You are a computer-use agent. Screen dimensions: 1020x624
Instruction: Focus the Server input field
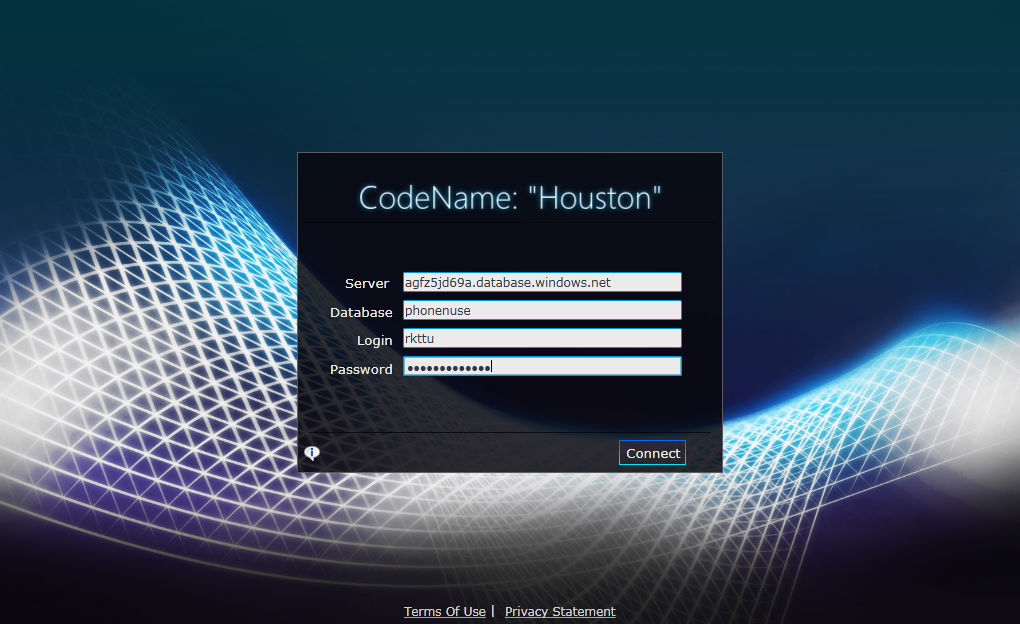point(541,282)
